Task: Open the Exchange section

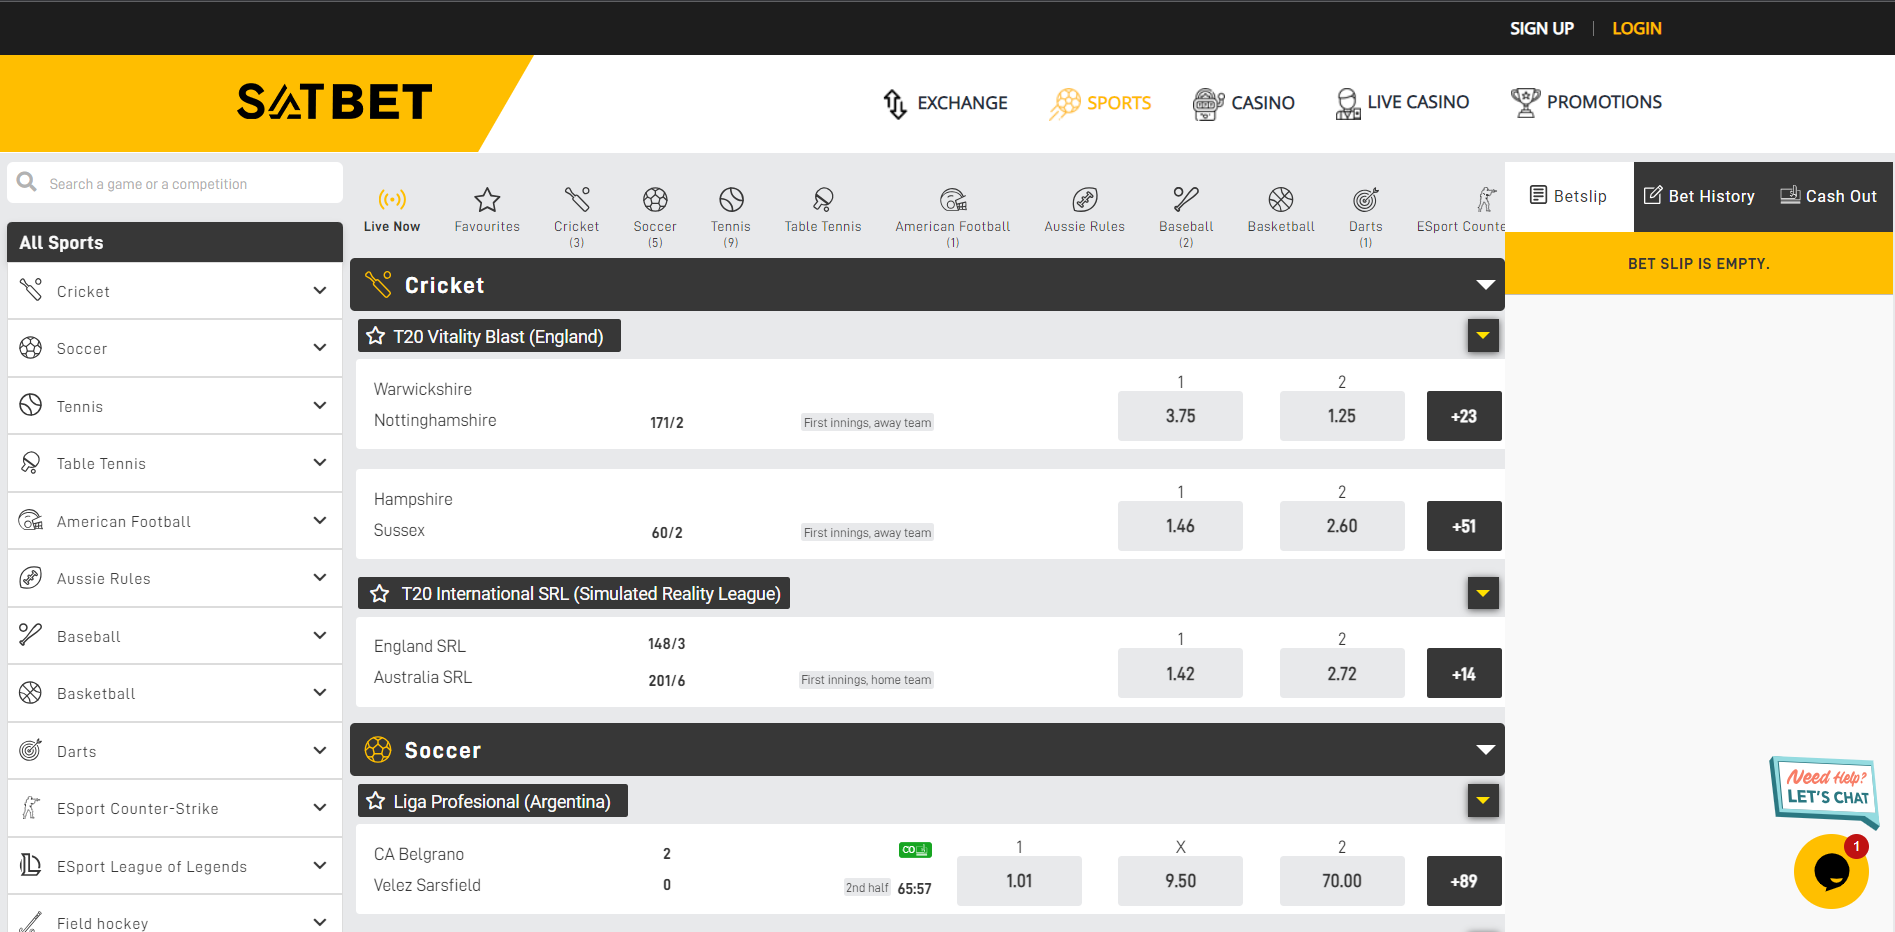Action: click(x=945, y=103)
